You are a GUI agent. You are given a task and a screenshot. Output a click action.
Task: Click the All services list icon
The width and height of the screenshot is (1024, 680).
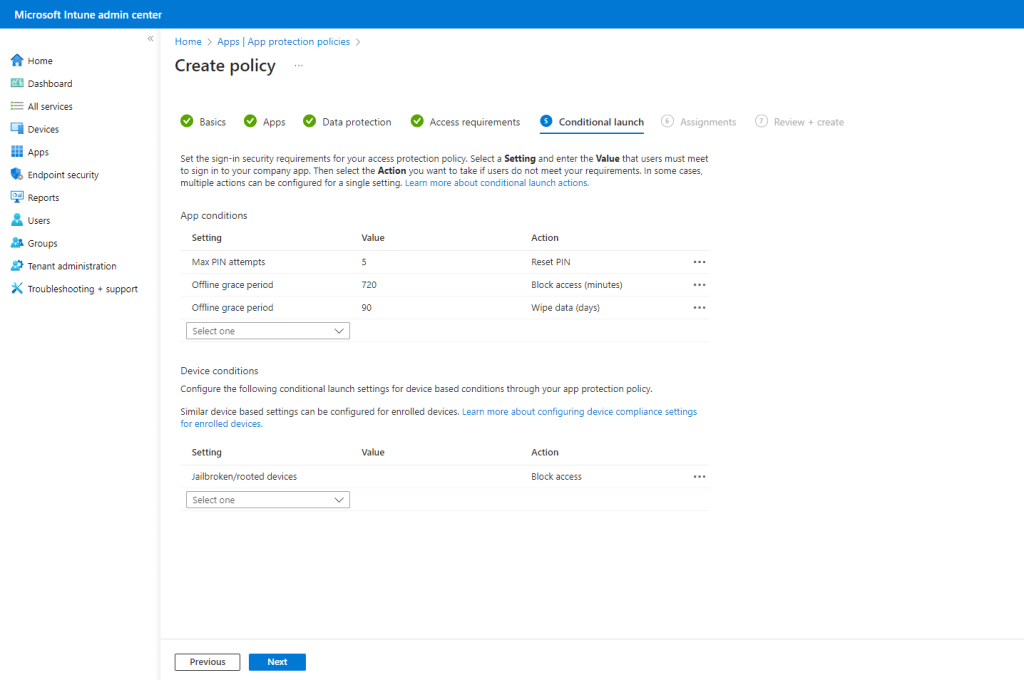point(17,107)
